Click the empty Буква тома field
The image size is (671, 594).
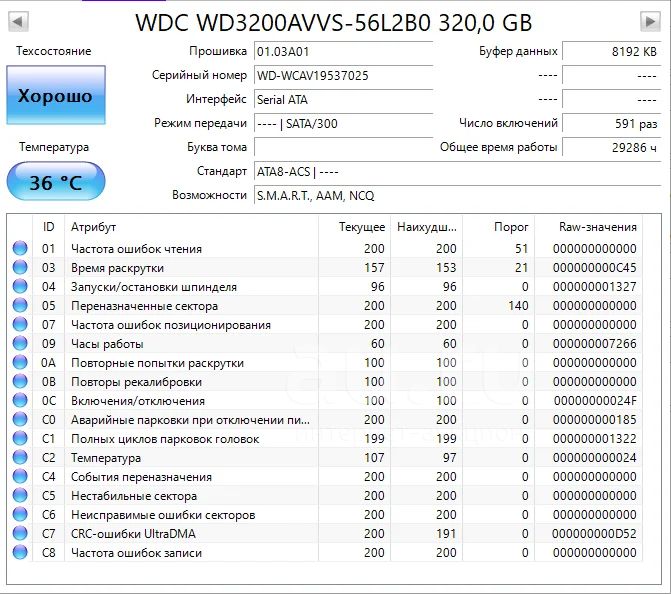click(344, 148)
